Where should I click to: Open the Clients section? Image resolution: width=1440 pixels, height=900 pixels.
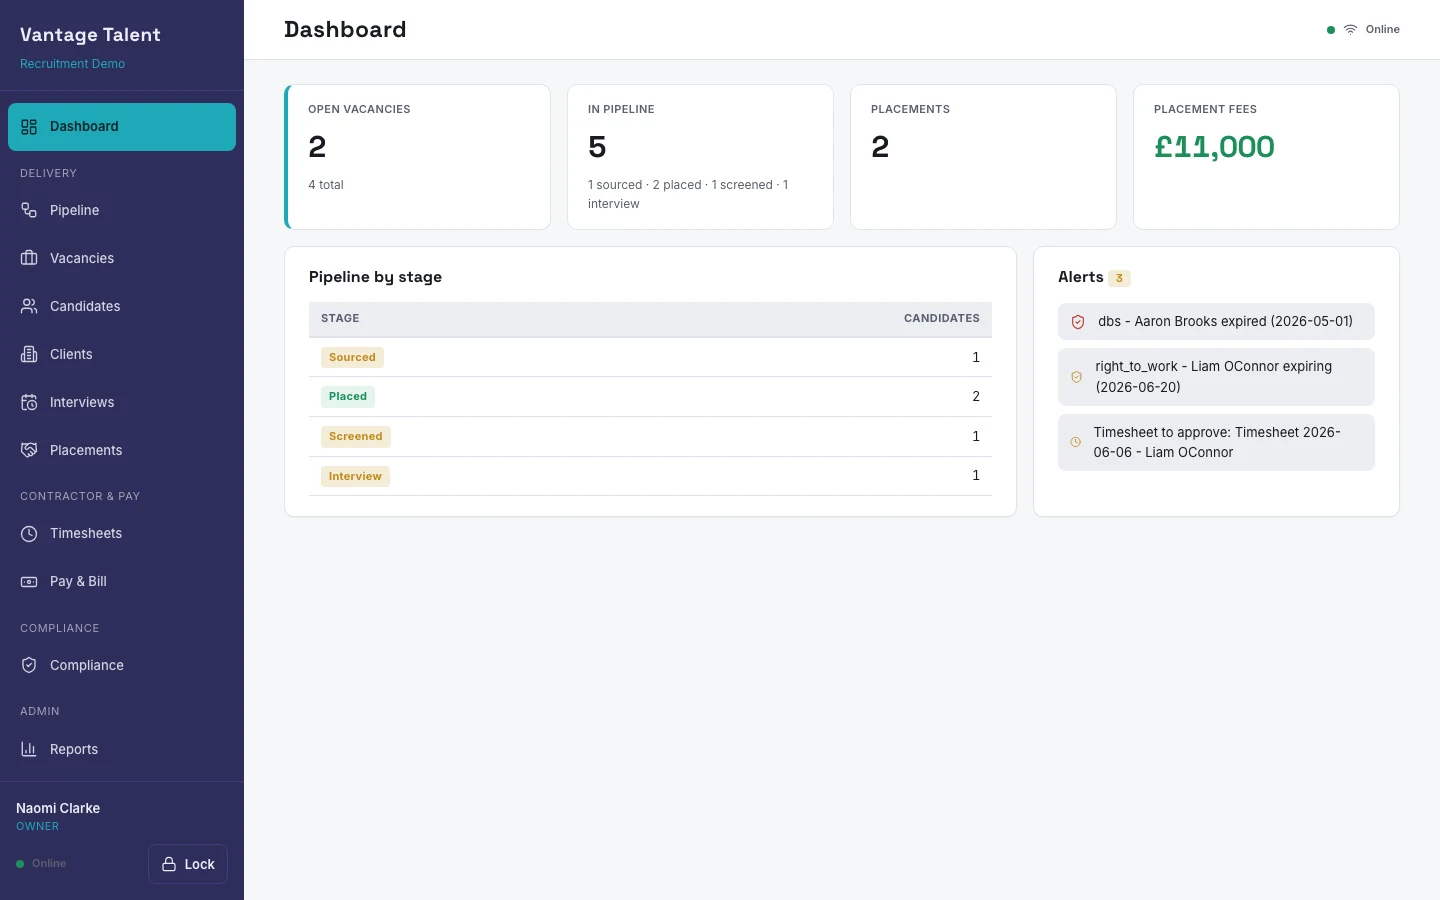pyautogui.click(x=122, y=354)
